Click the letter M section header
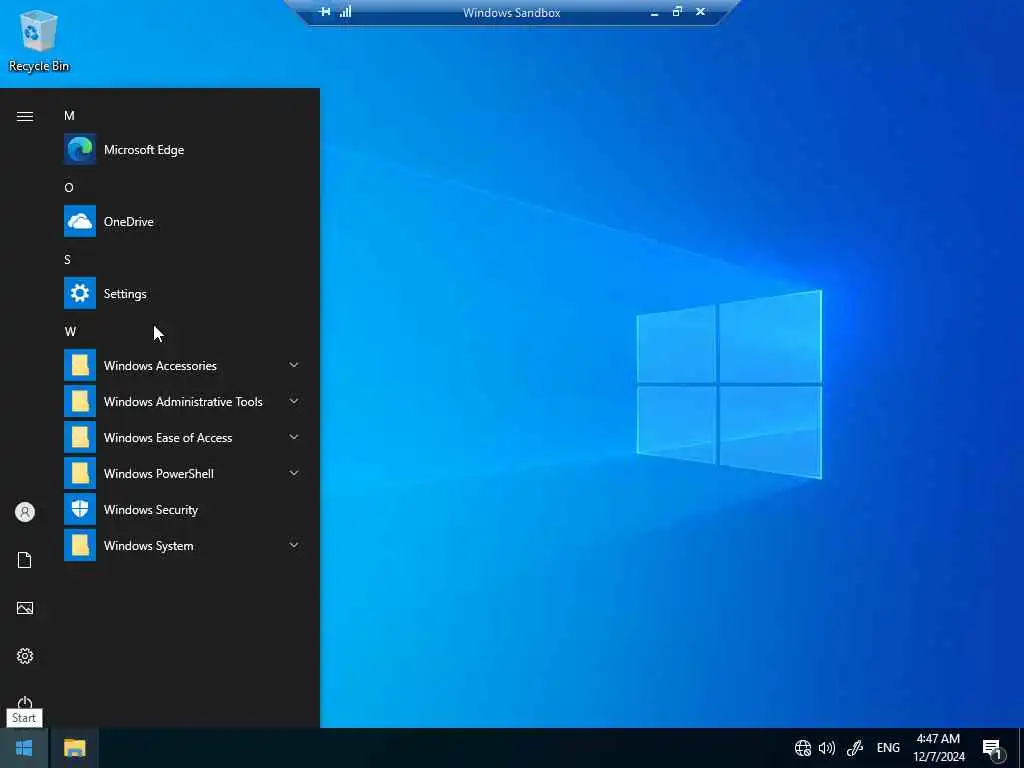Viewport: 1024px width, 768px height. coord(69,116)
